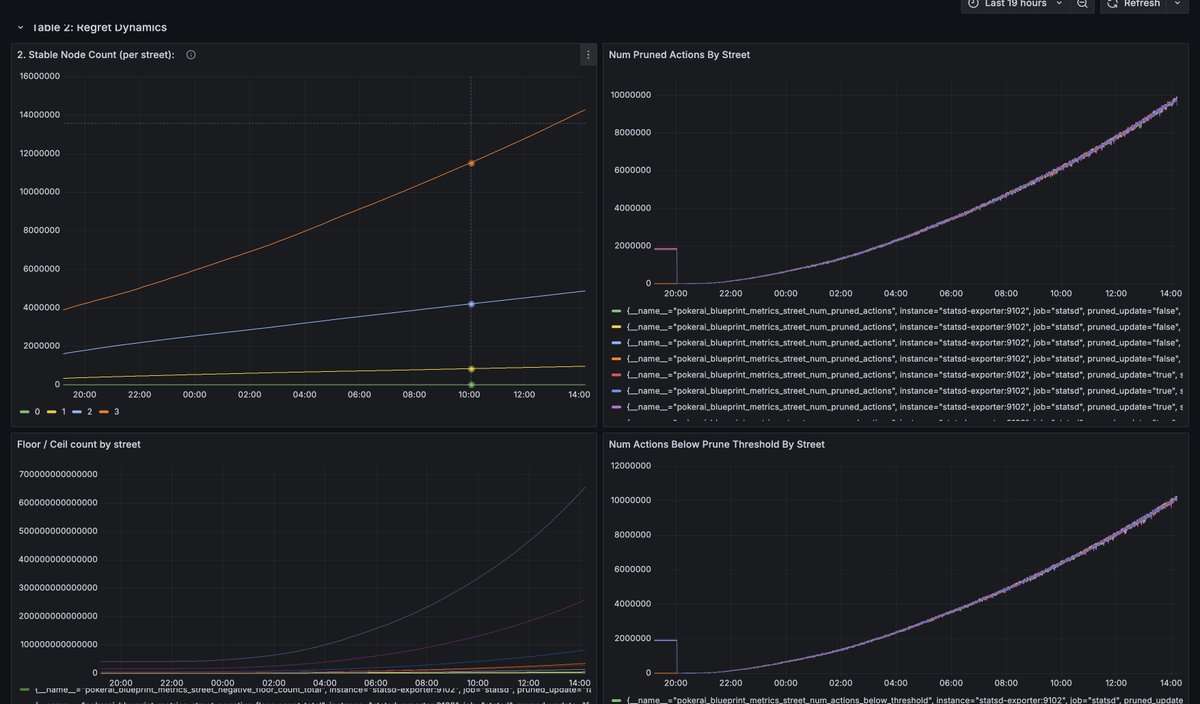Click the 16000000 y-axis label

tap(39, 76)
